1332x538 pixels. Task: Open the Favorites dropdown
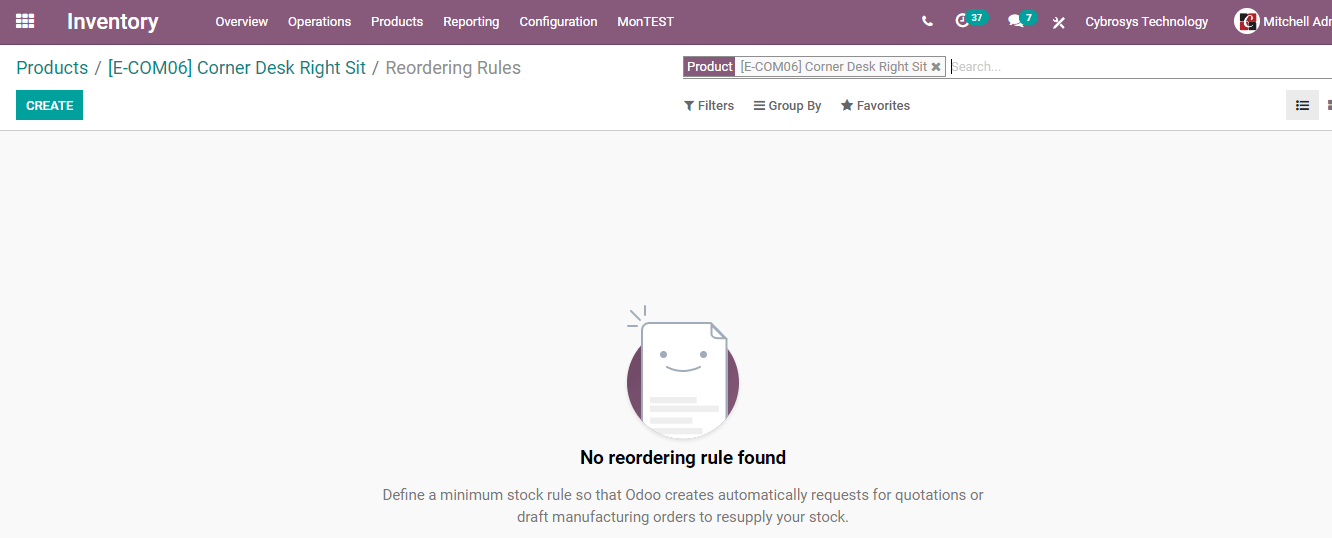(875, 106)
